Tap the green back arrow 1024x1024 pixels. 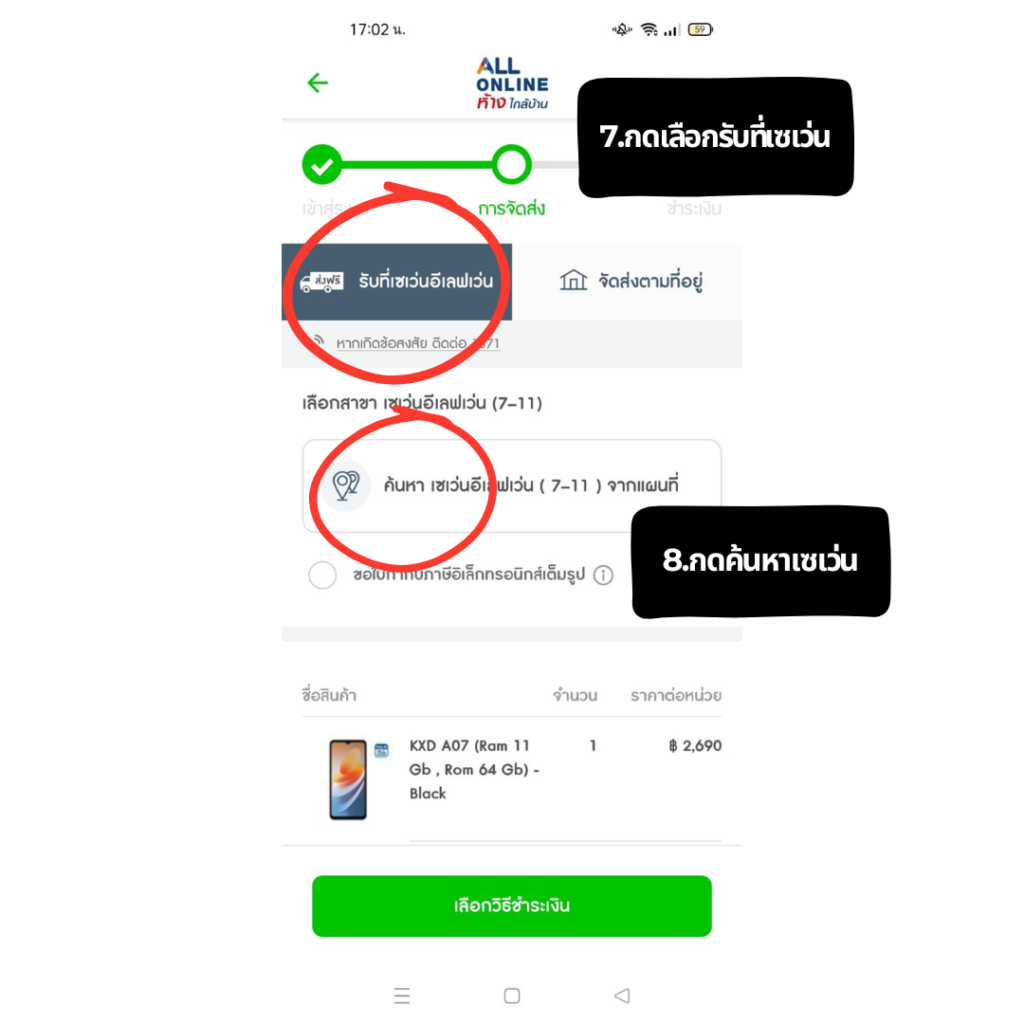click(317, 83)
